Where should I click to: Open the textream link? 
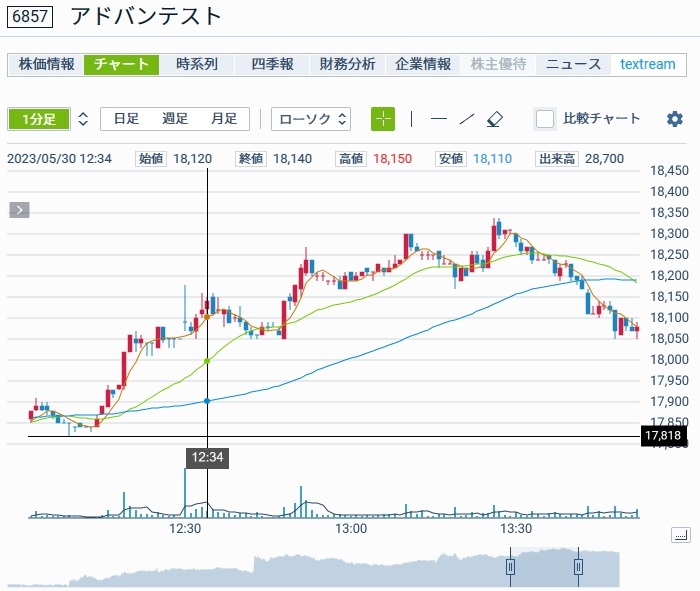(x=647, y=64)
